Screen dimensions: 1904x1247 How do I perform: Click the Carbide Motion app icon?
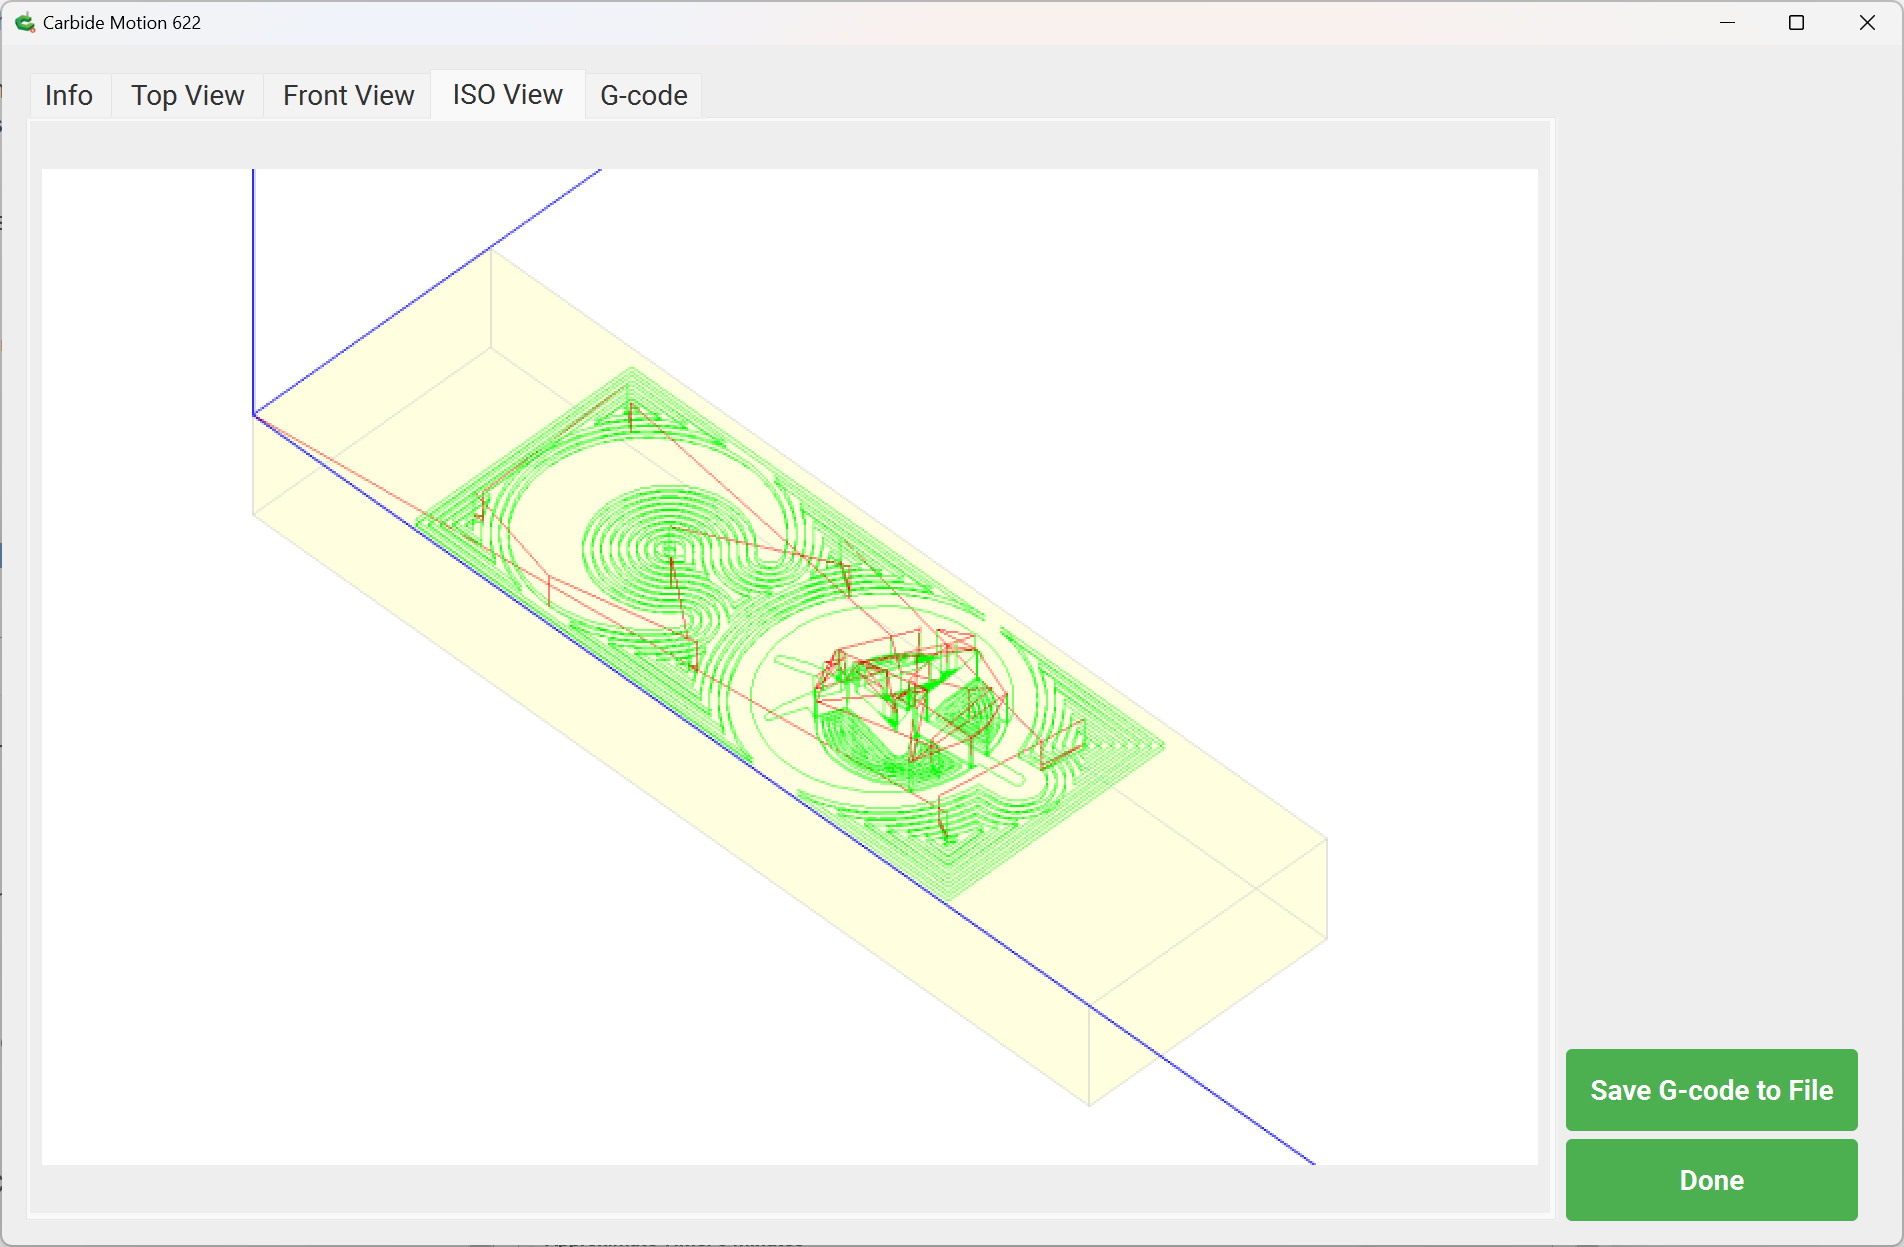click(x=24, y=22)
